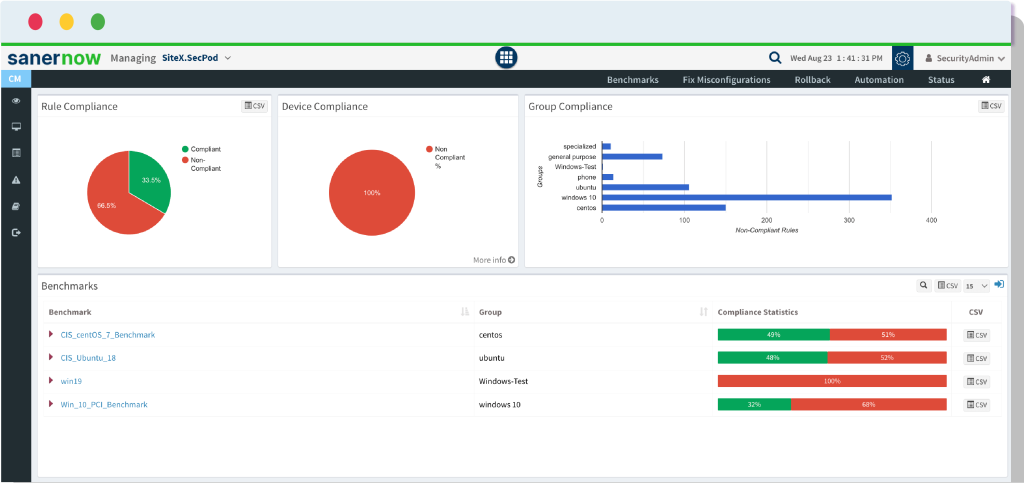Toggle Non Compliant % legend in Device Compliance
Viewport: 1024px width, 483px height.
pos(446,157)
